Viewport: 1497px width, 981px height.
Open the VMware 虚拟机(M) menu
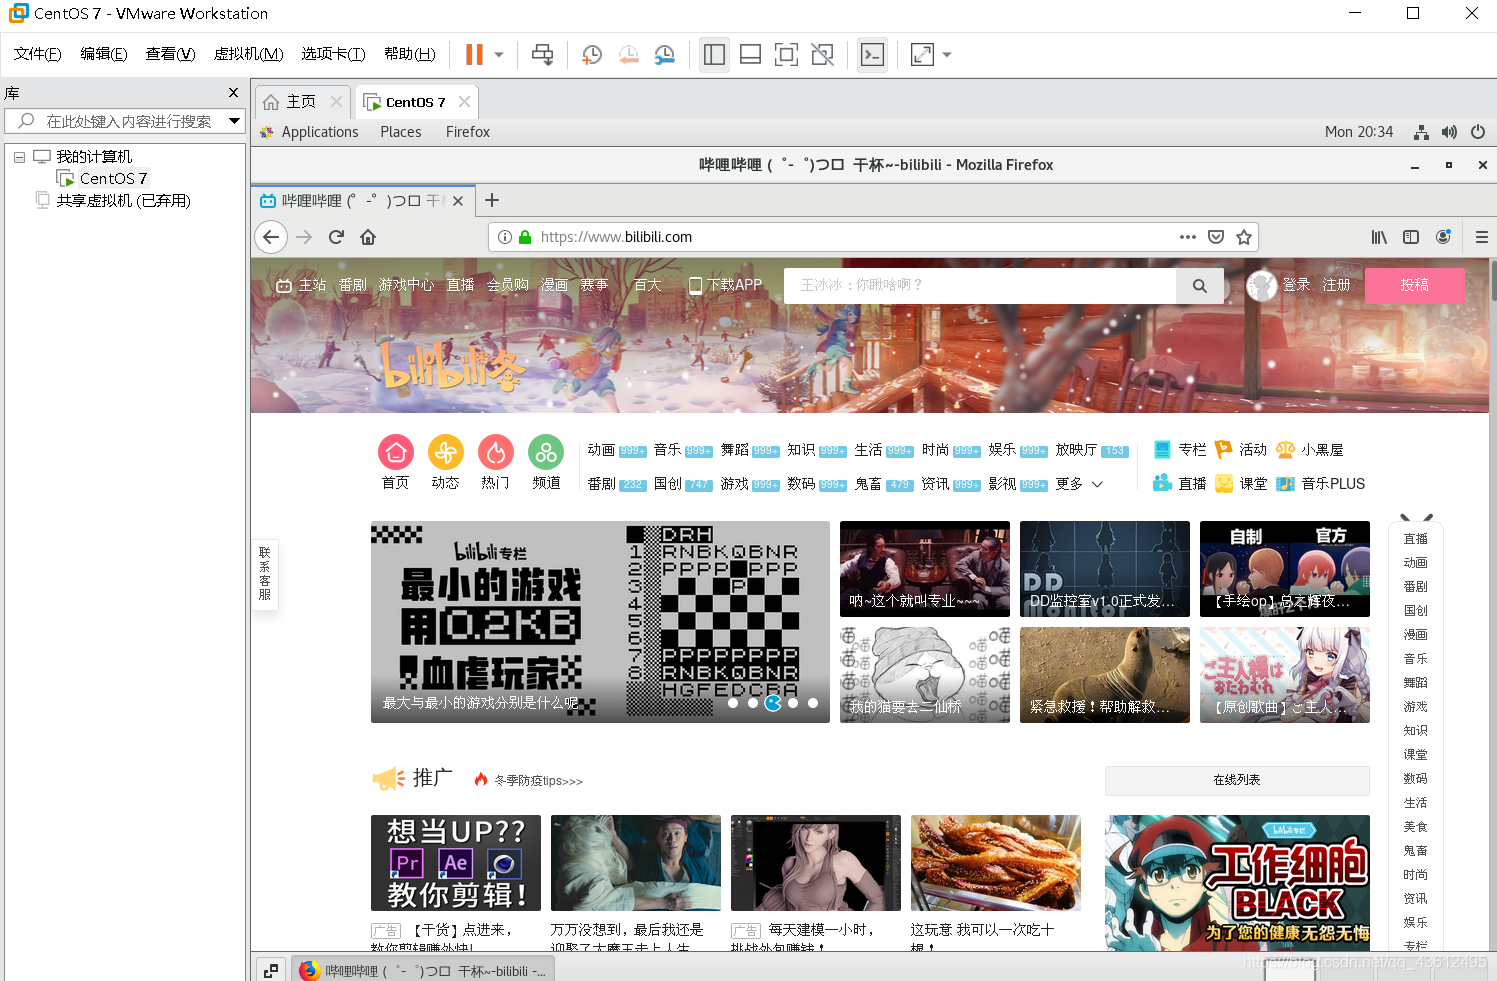tap(248, 54)
